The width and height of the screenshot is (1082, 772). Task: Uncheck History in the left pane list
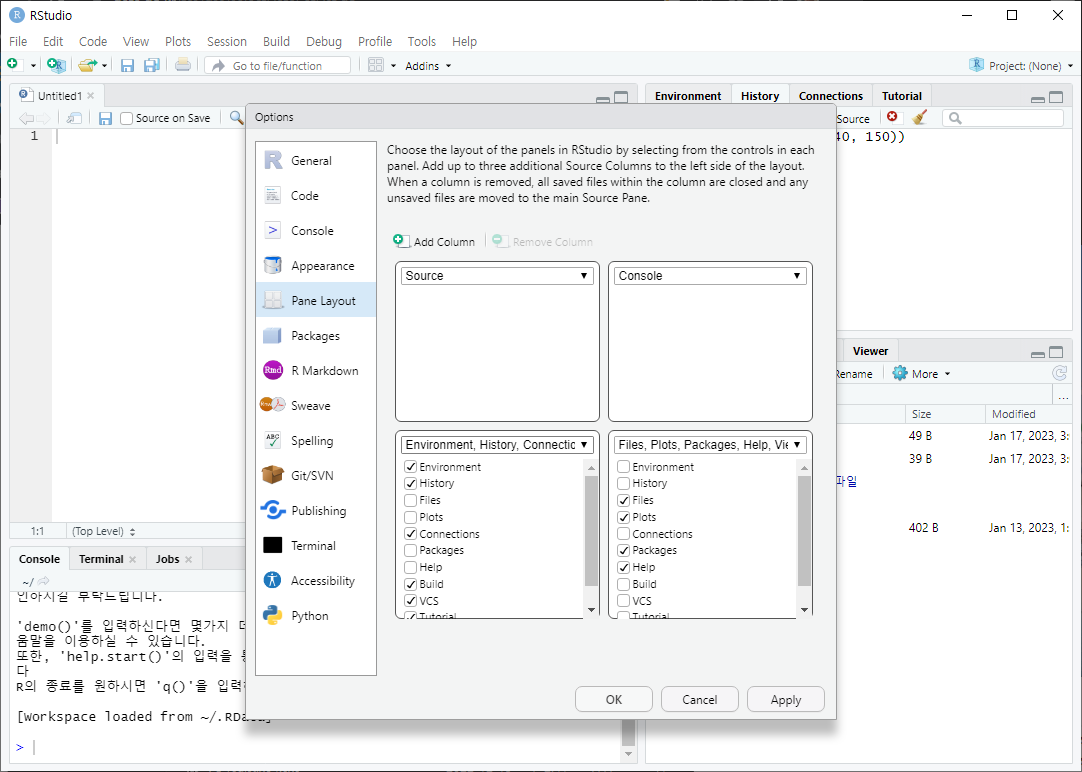tap(411, 484)
